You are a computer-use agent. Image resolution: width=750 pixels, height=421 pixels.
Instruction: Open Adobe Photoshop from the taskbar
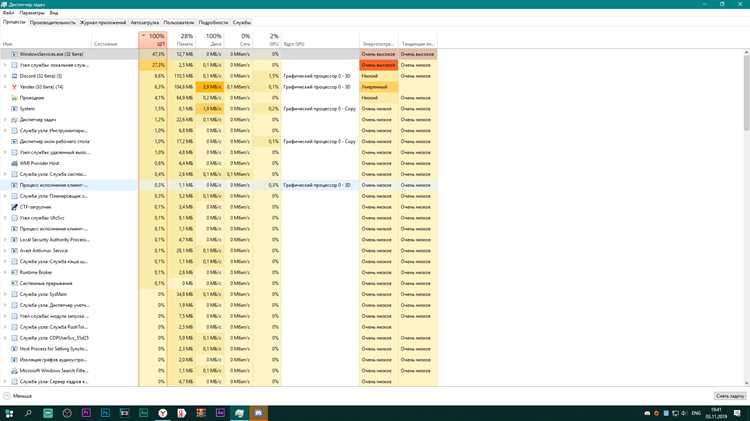point(105,413)
